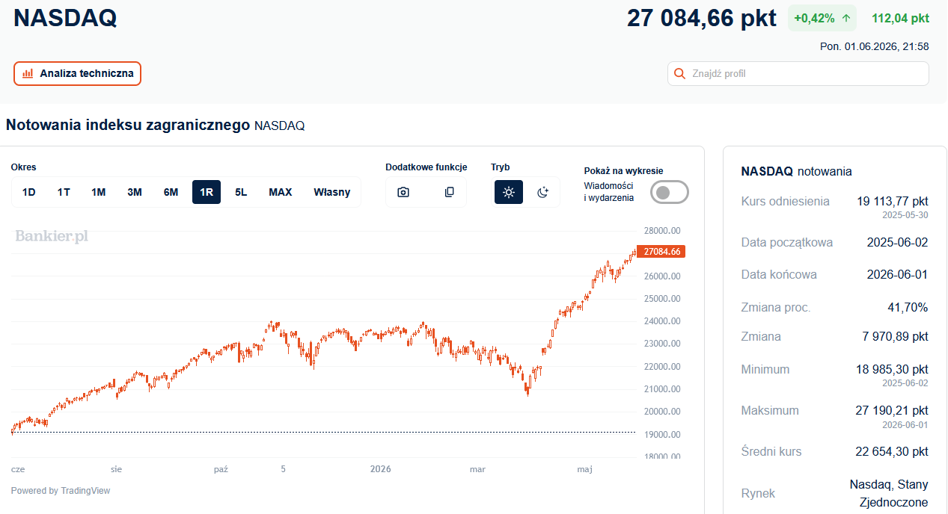The height and width of the screenshot is (514, 948).
Task: Click Data początkowa value 2025-06-02
Action: coord(897,242)
